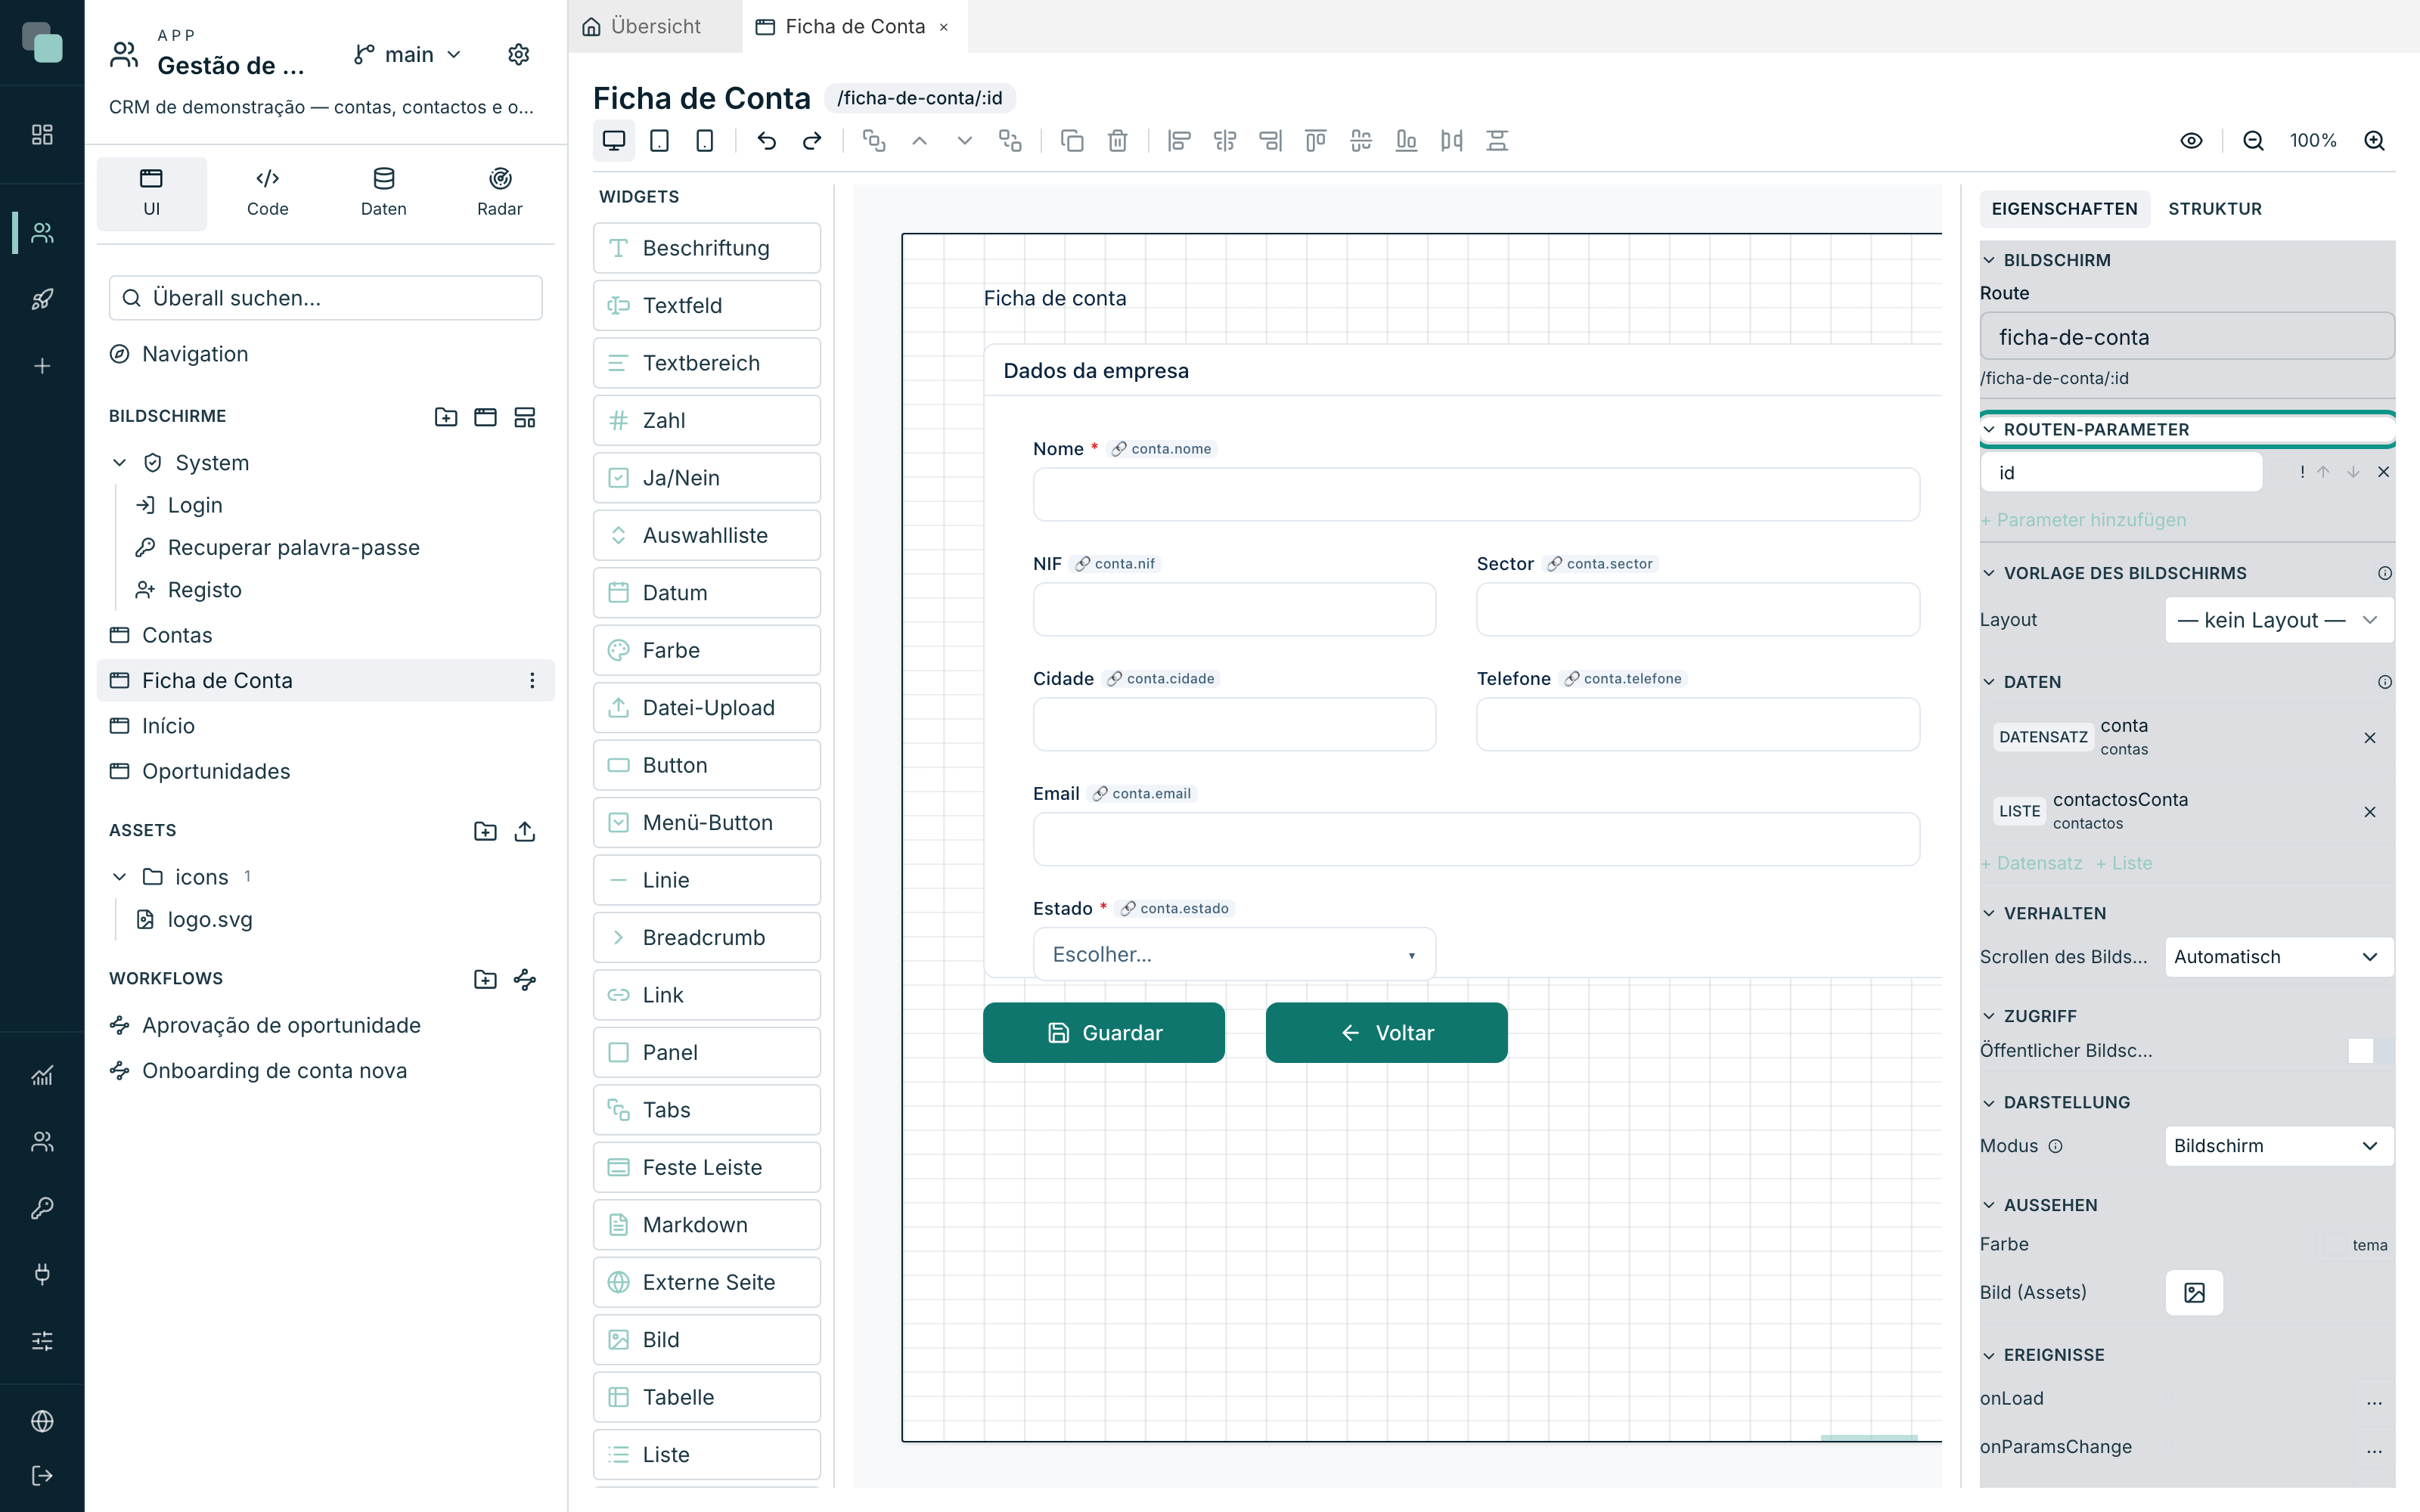Open onParamsChange event options
Viewport: 2420px width, 1512px height.
(x=2375, y=1447)
